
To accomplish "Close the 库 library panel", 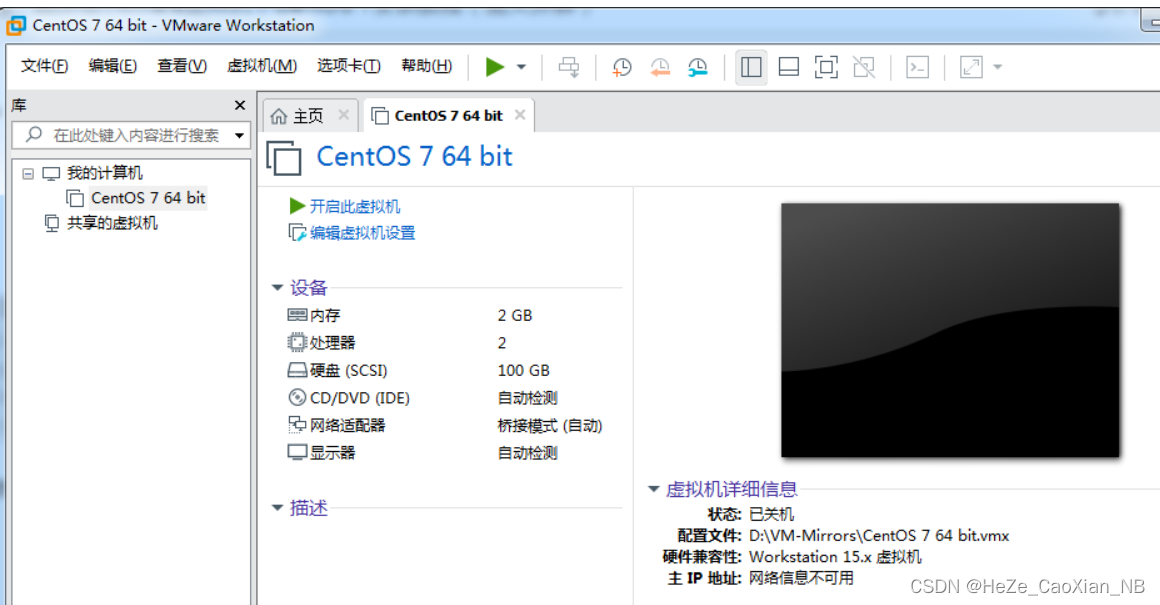I will [240, 105].
